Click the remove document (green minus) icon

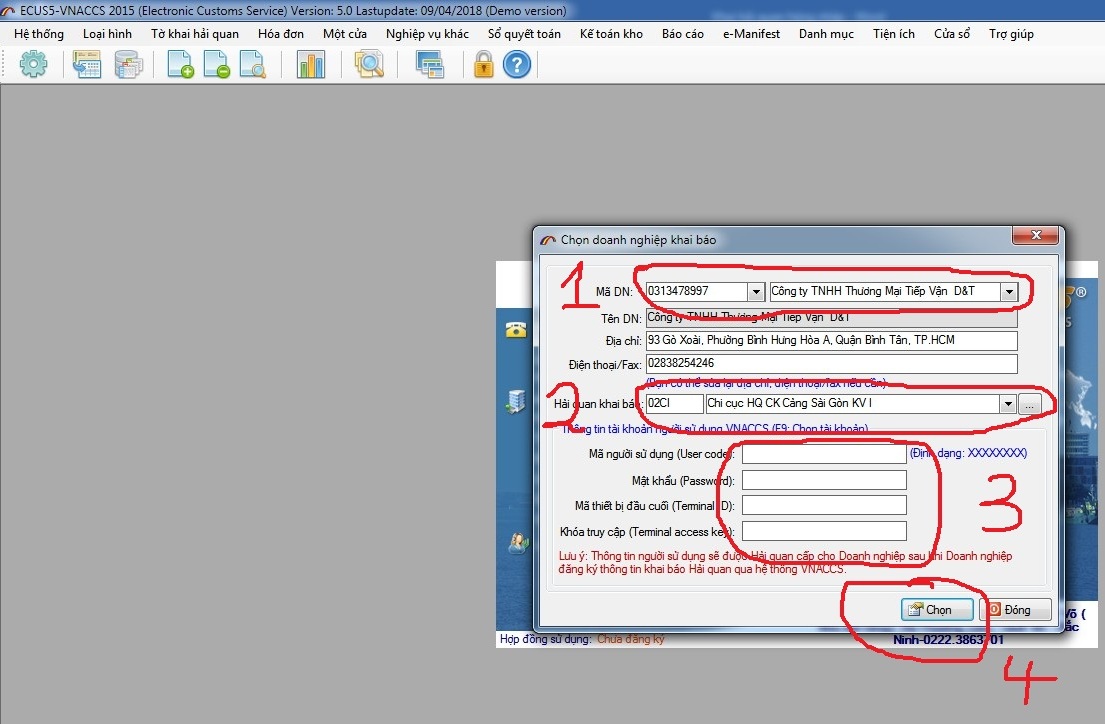click(x=217, y=66)
